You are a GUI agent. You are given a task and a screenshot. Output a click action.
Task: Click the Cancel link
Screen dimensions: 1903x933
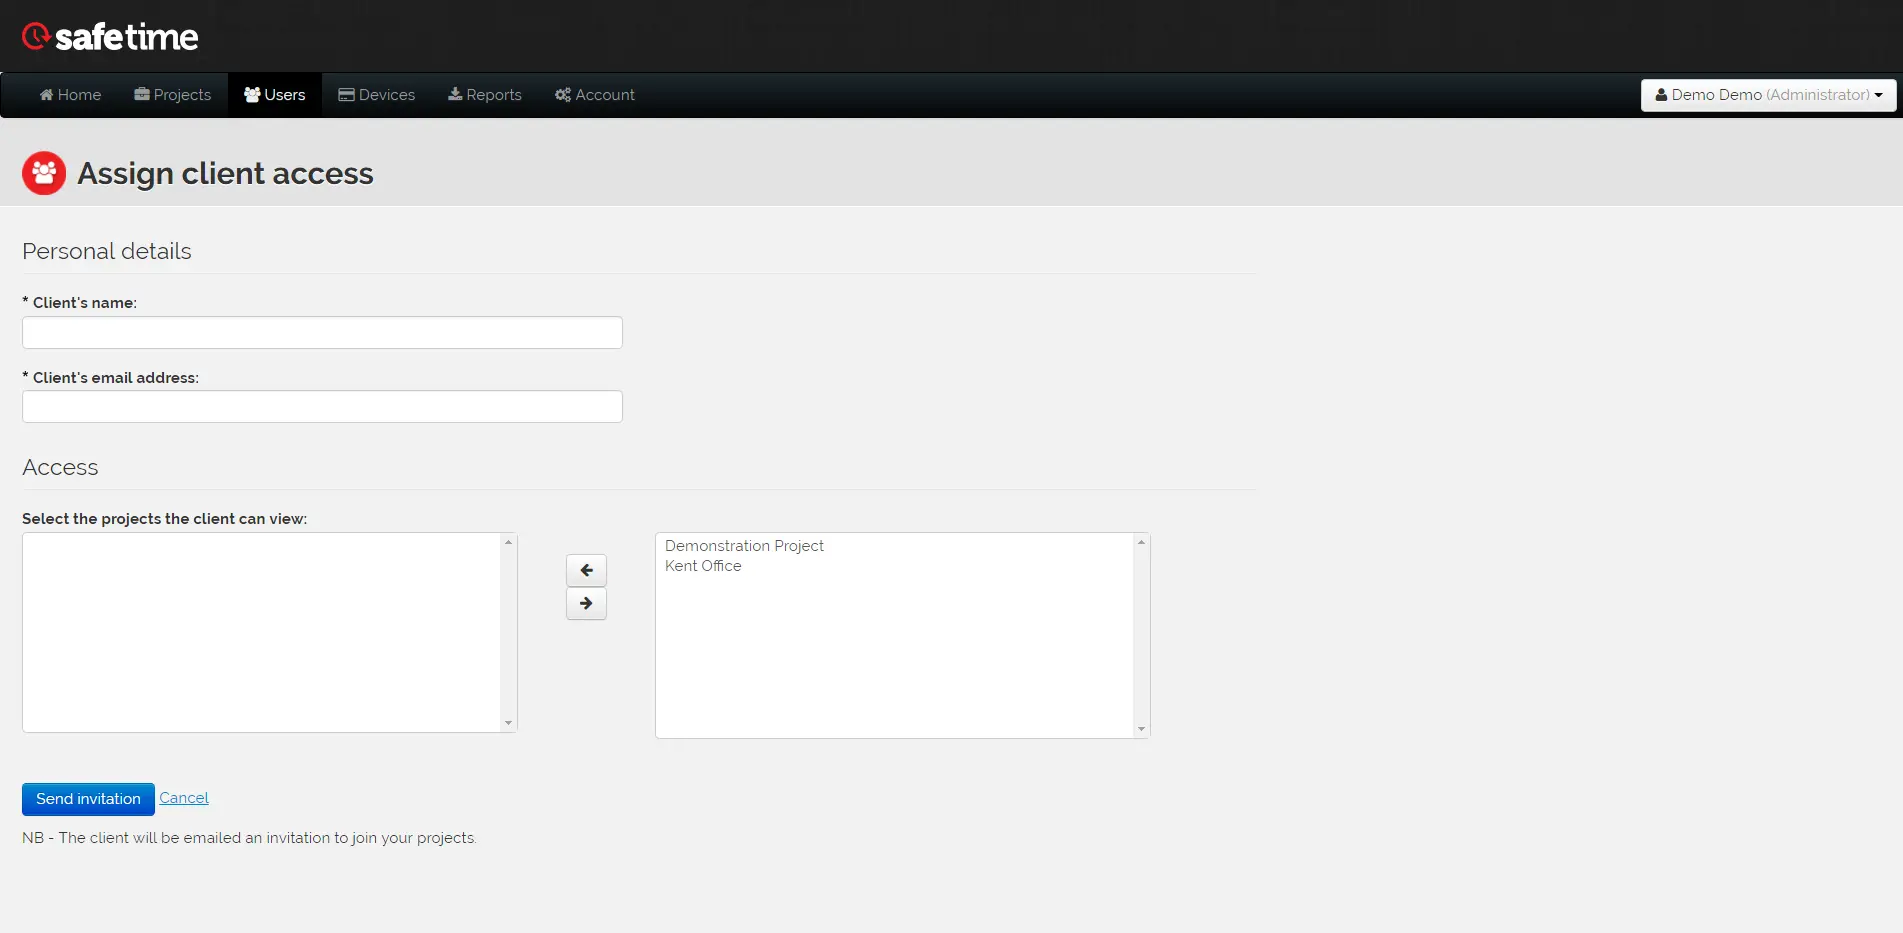(x=184, y=798)
